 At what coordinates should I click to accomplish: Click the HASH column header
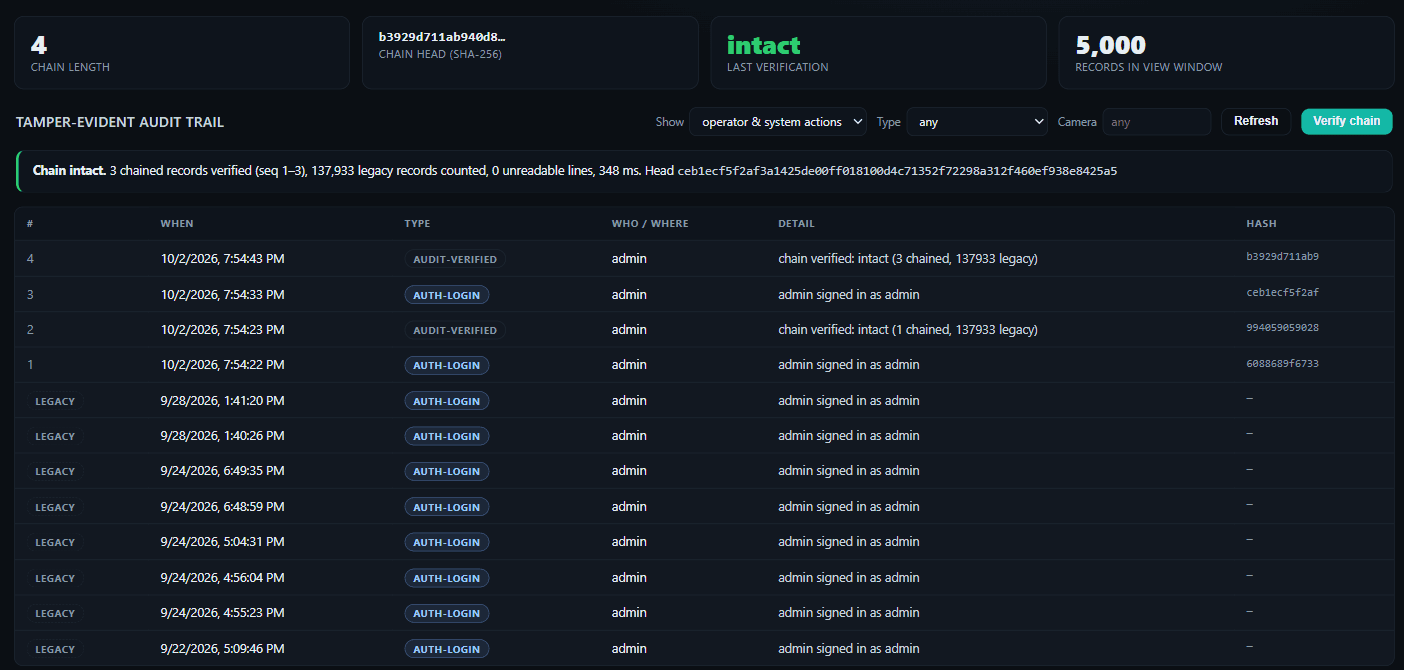(x=1261, y=223)
